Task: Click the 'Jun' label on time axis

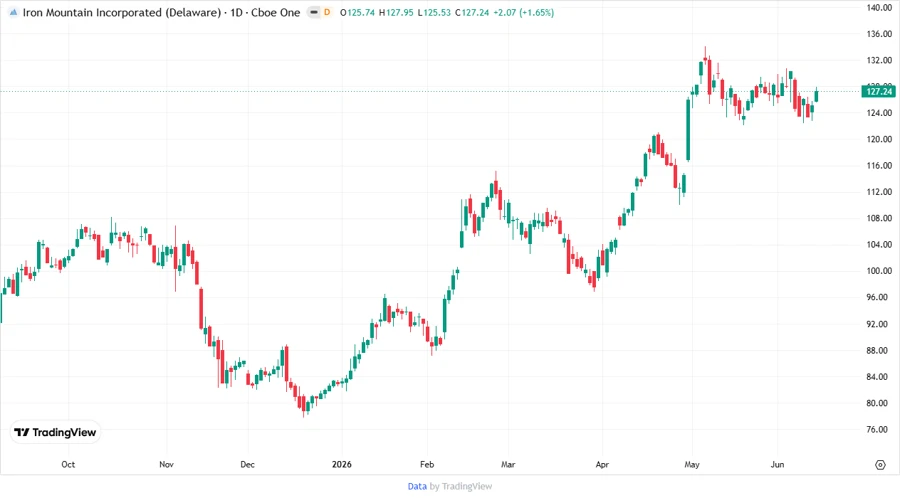Action: click(x=777, y=464)
